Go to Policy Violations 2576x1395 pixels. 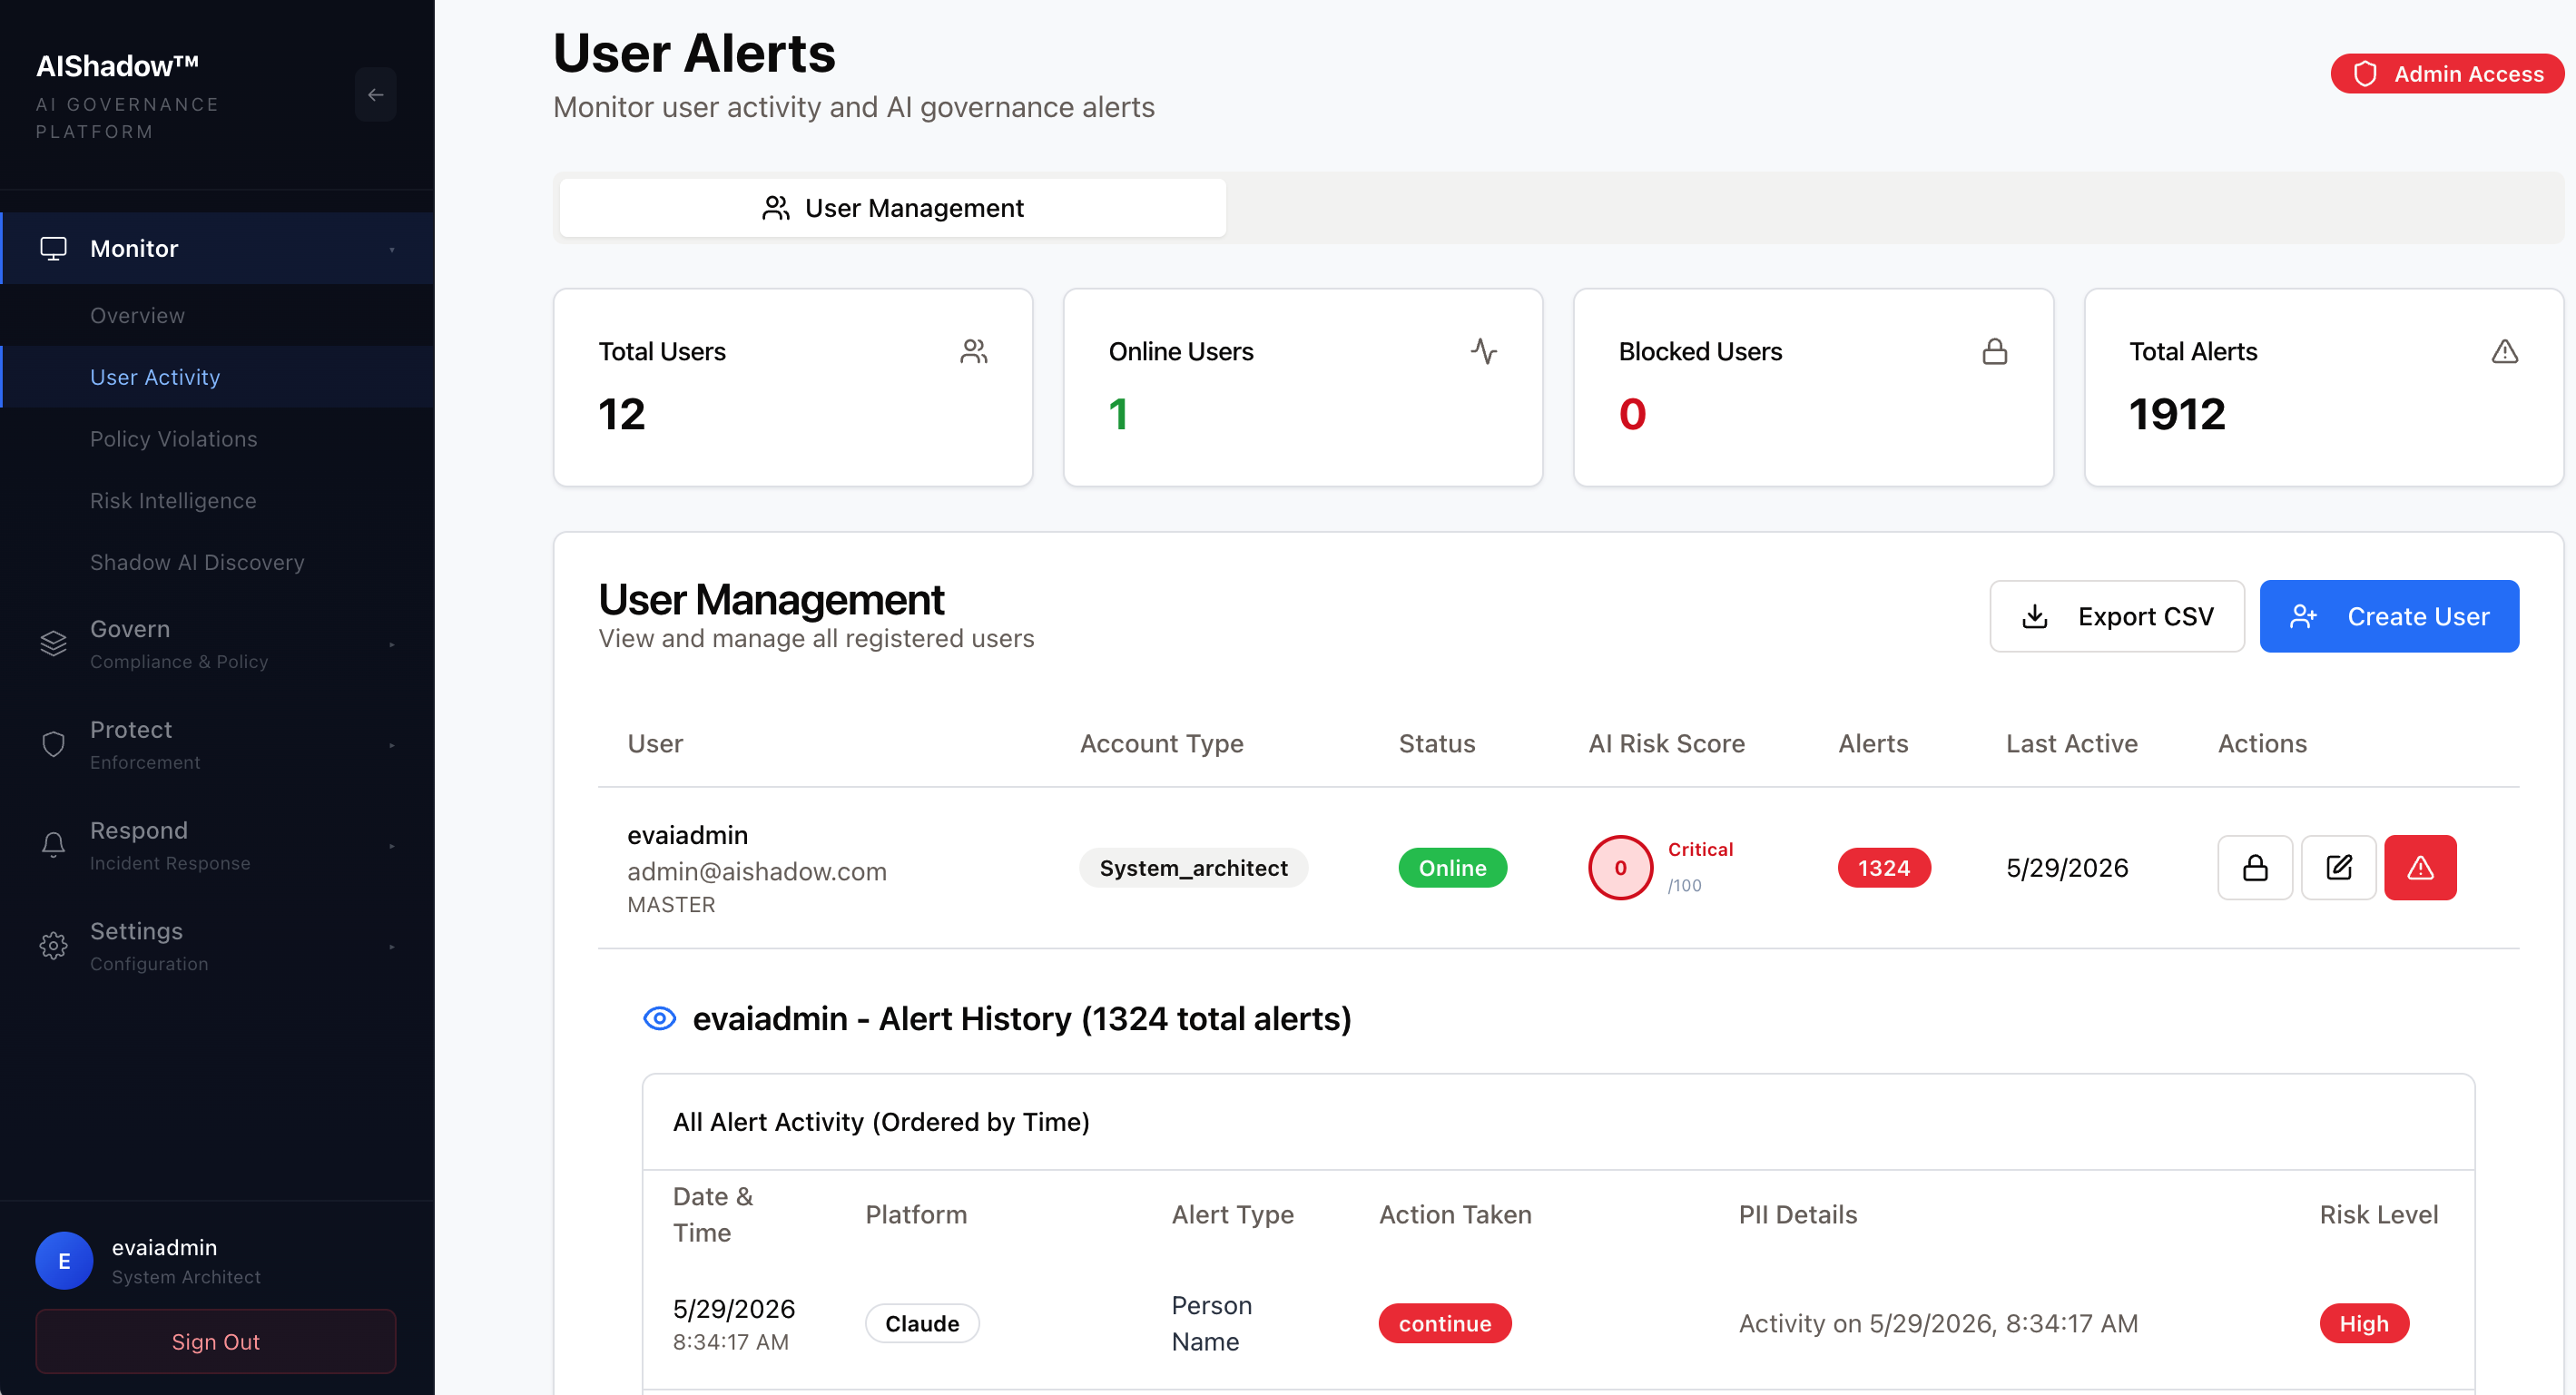(x=174, y=439)
